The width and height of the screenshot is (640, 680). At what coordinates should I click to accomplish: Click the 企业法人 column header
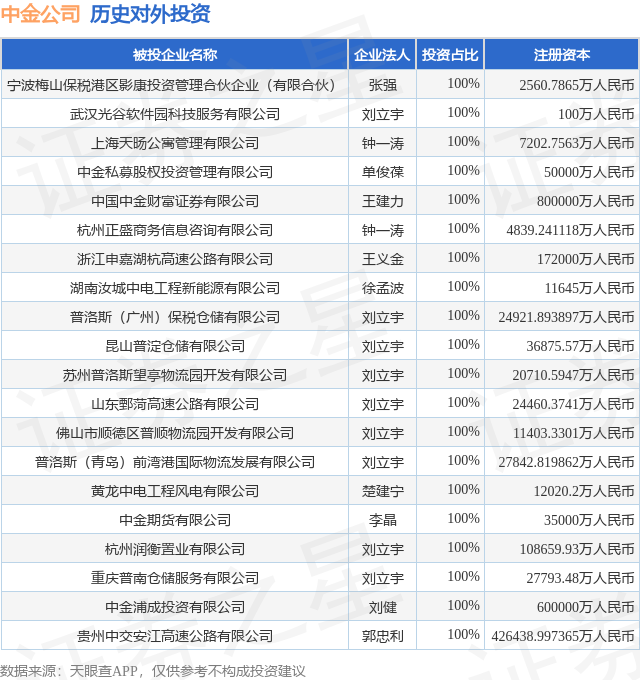382,55
